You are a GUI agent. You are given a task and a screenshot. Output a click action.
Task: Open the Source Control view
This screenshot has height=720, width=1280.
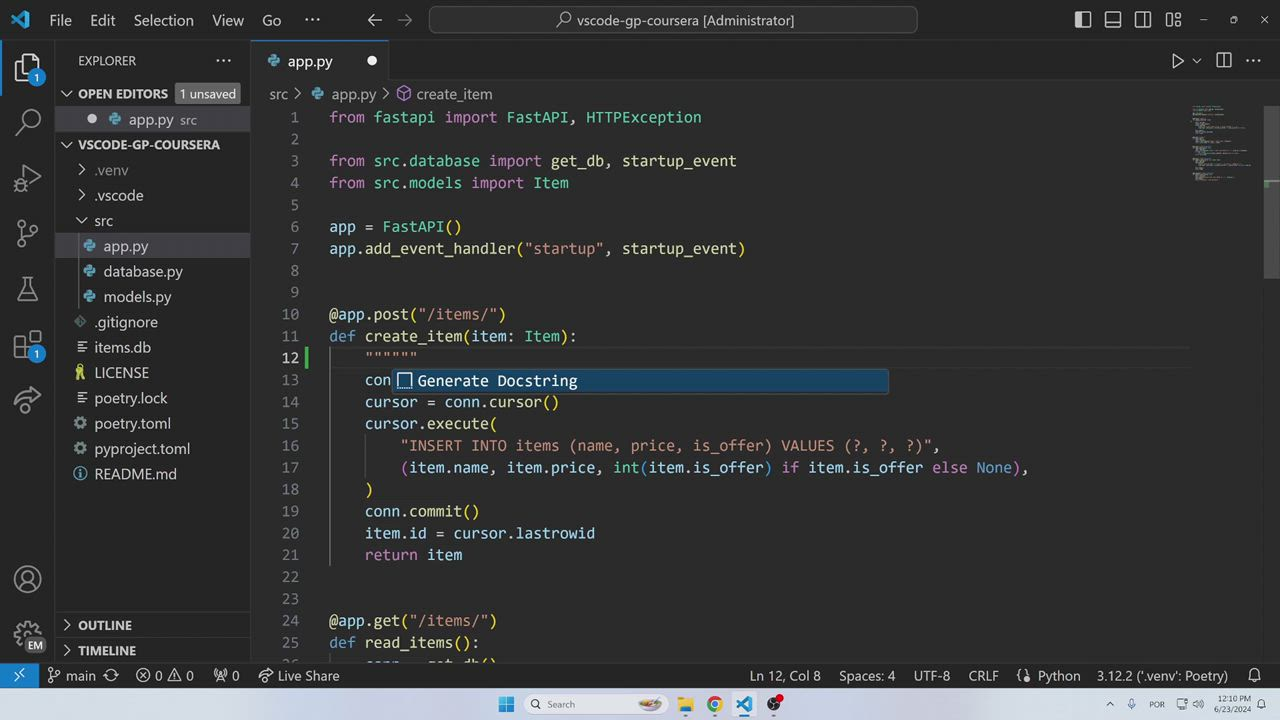27,232
